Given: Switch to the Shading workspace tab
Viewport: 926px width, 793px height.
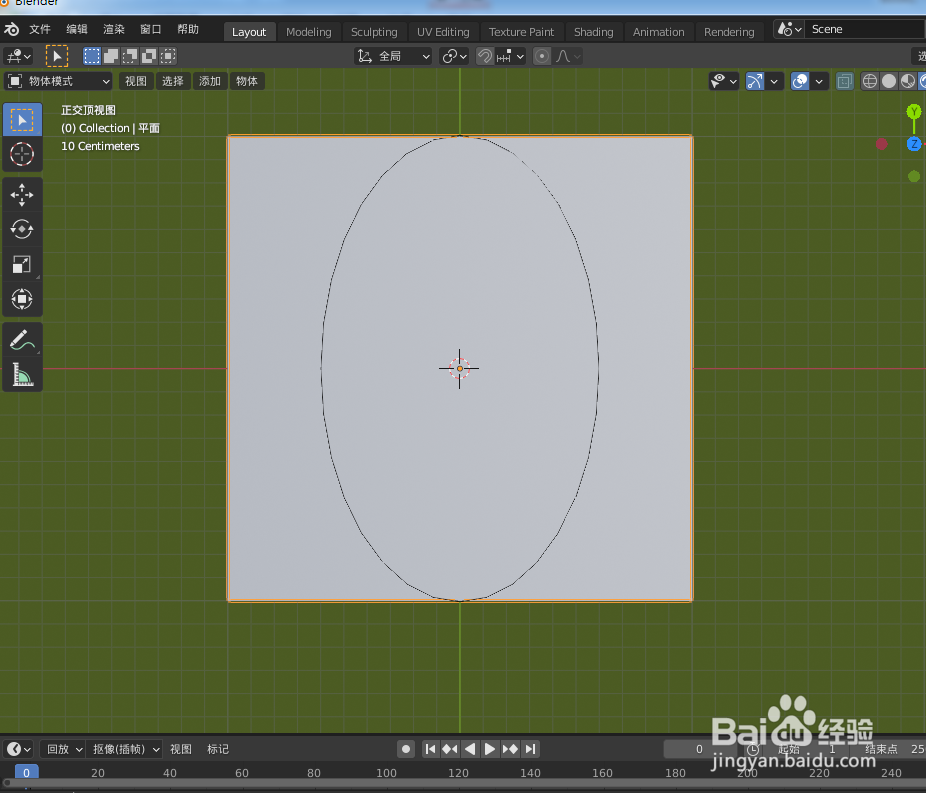Looking at the screenshot, I should tap(594, 31).
